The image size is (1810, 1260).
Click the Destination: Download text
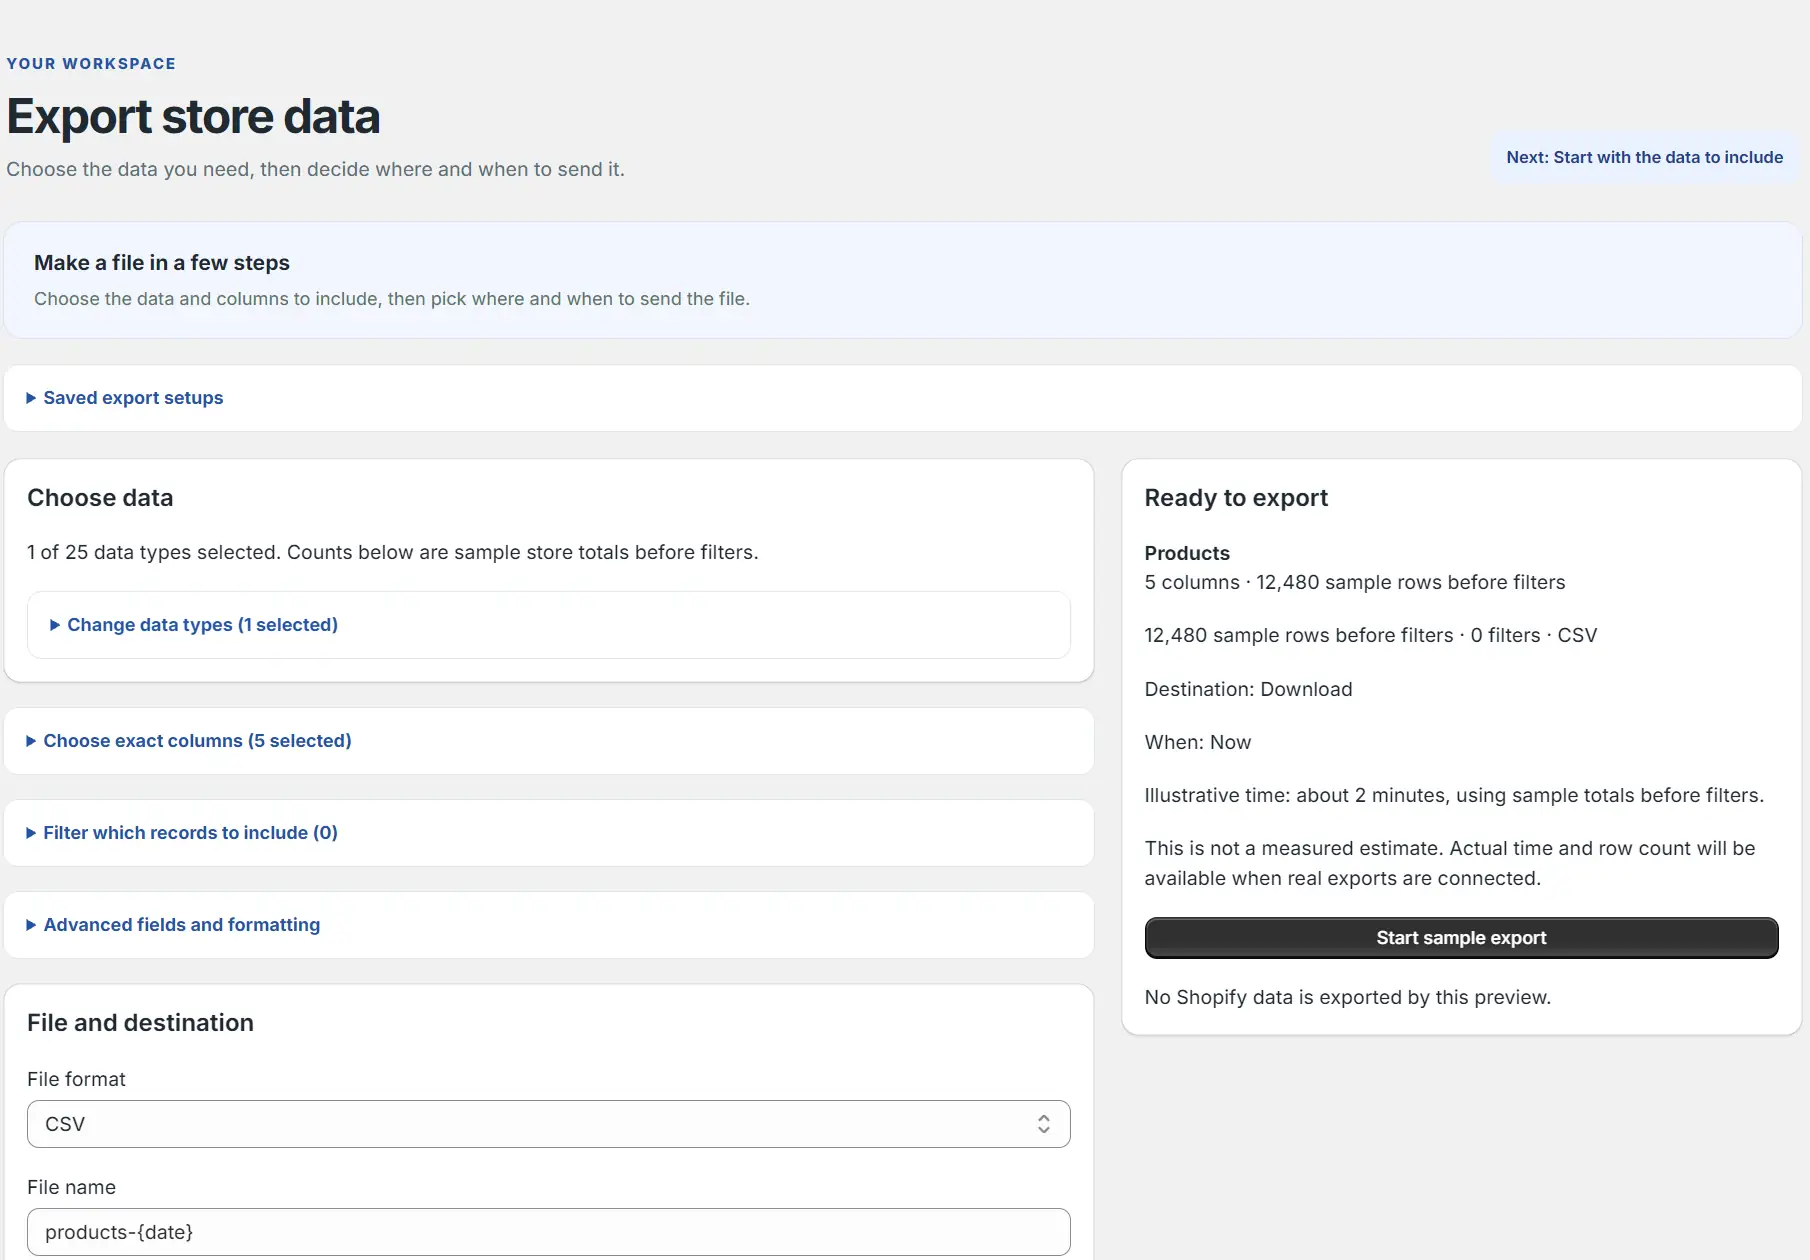click(x=1248, y=689)
